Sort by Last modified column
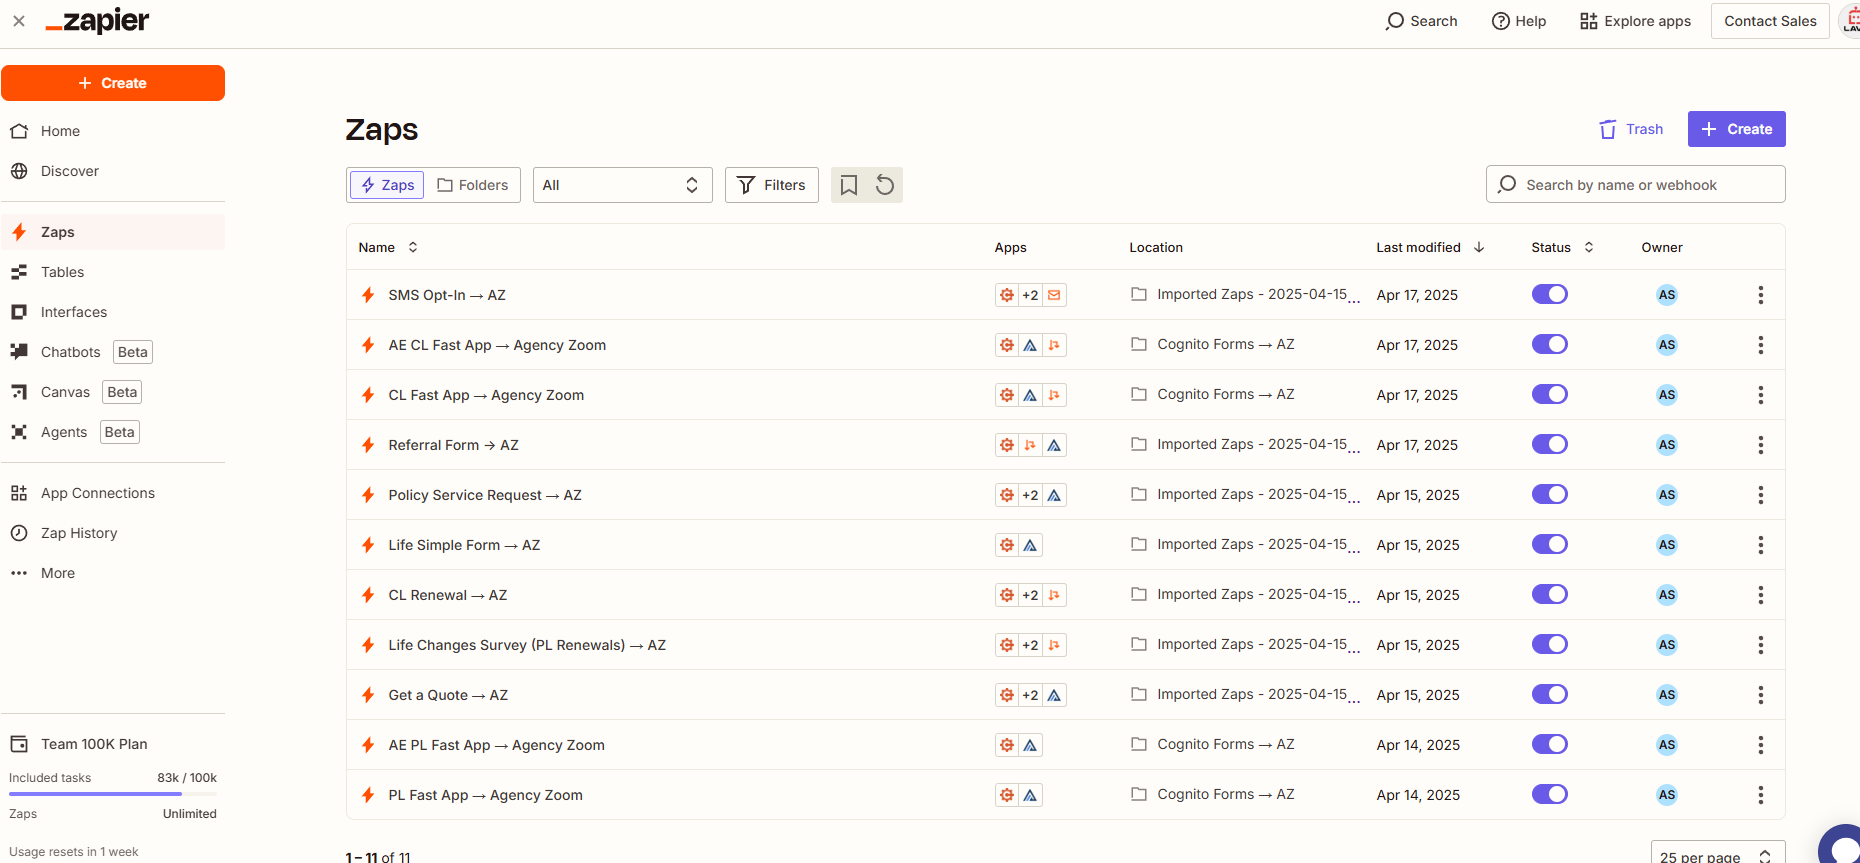 1430,247
